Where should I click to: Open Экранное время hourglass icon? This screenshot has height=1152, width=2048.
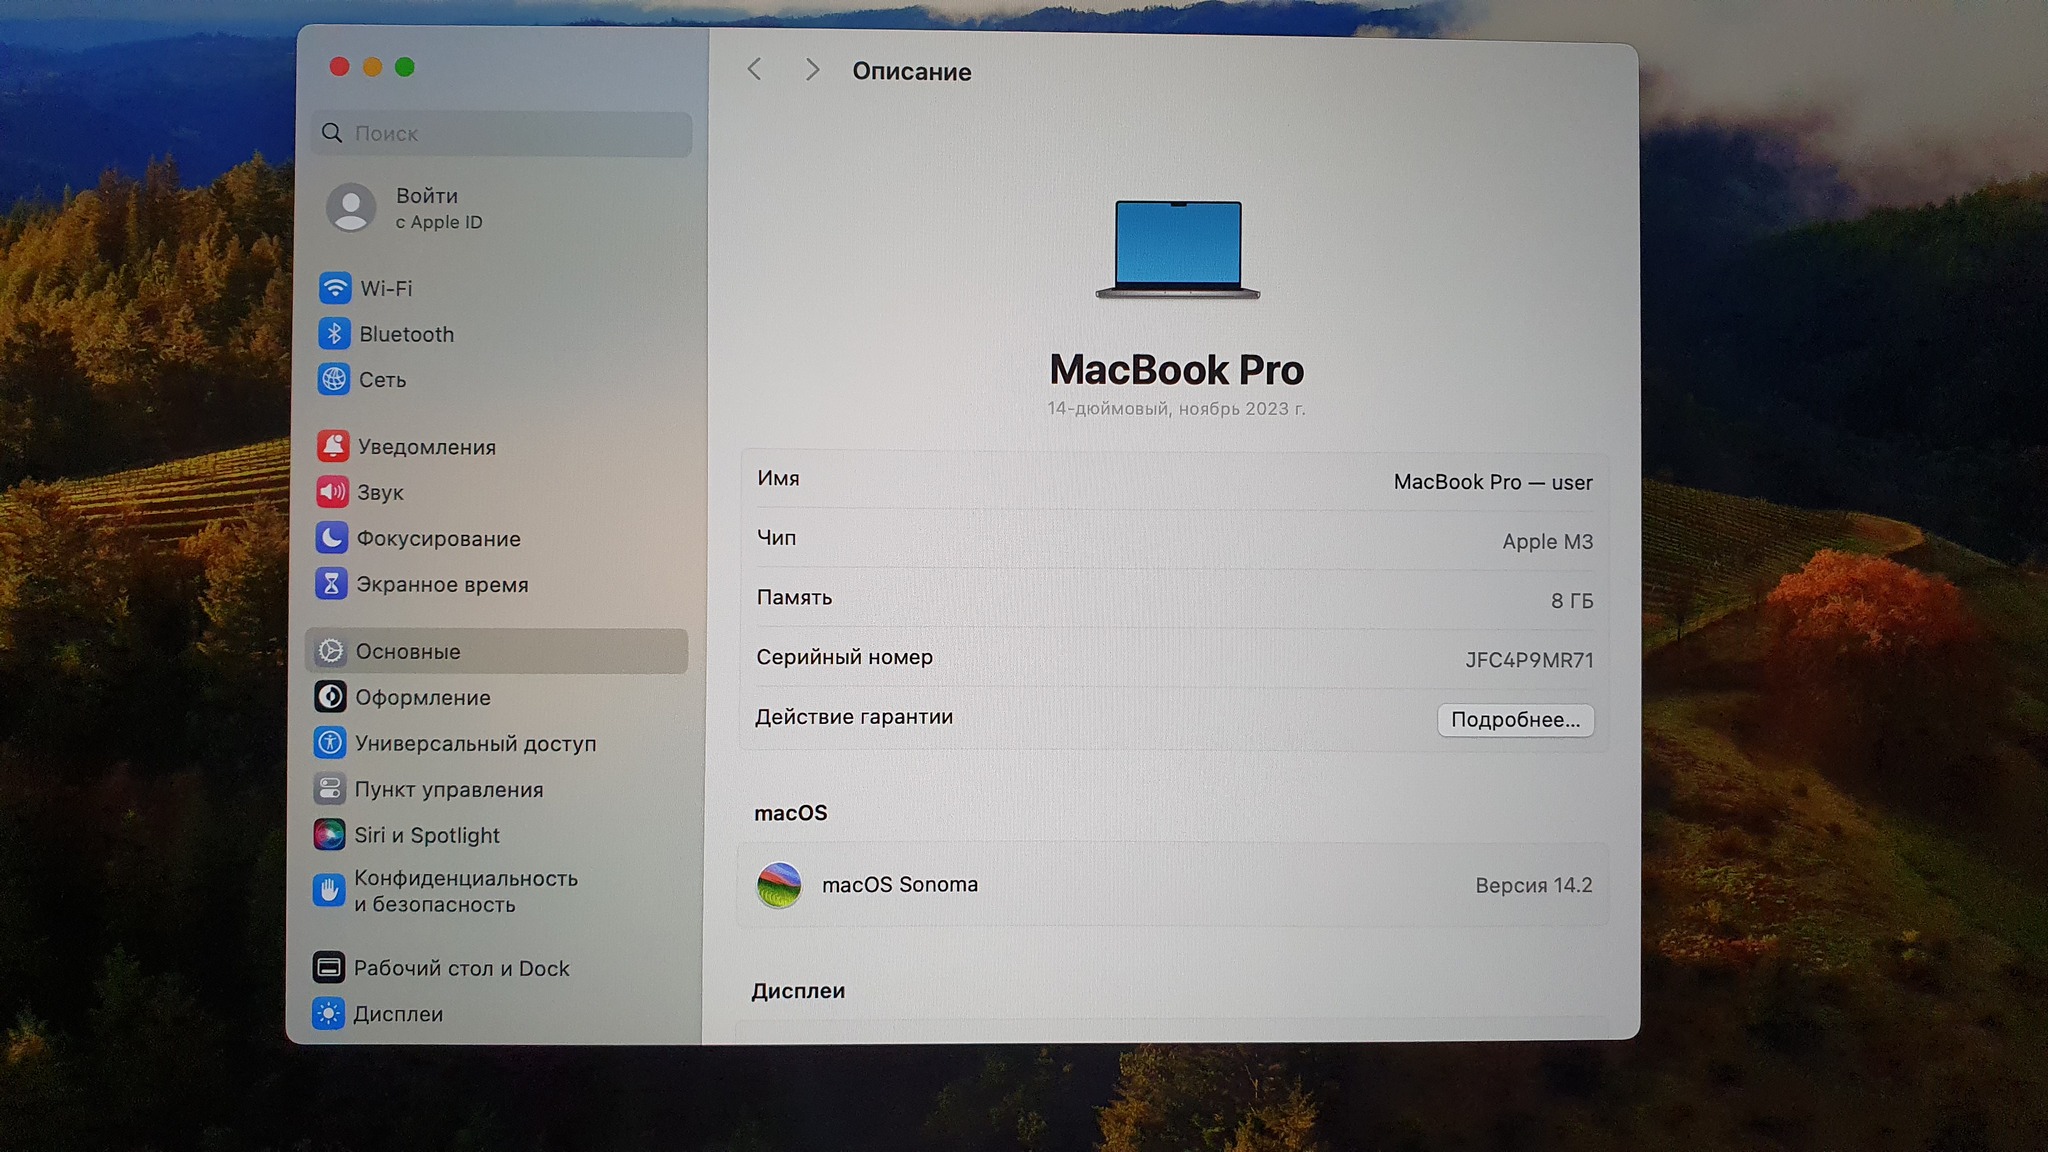point(331,584)
